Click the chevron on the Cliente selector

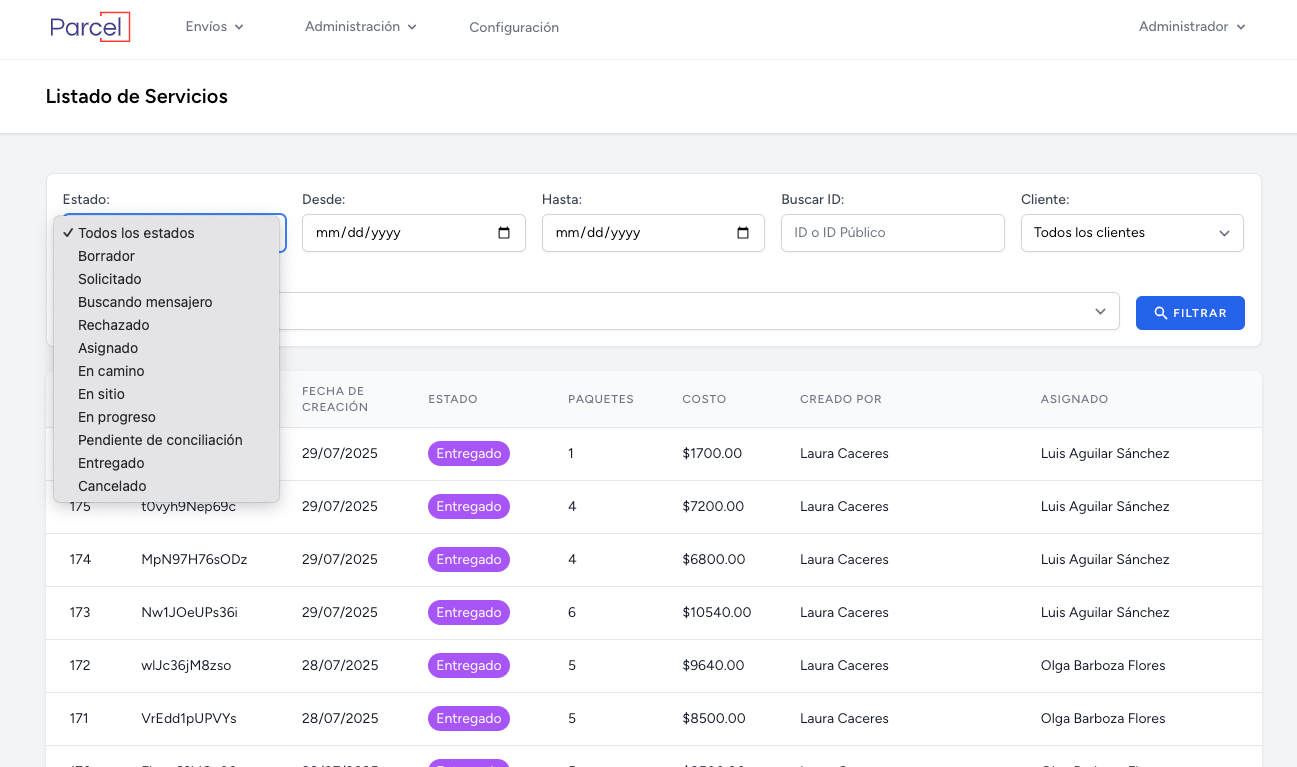pos(1224,233)
